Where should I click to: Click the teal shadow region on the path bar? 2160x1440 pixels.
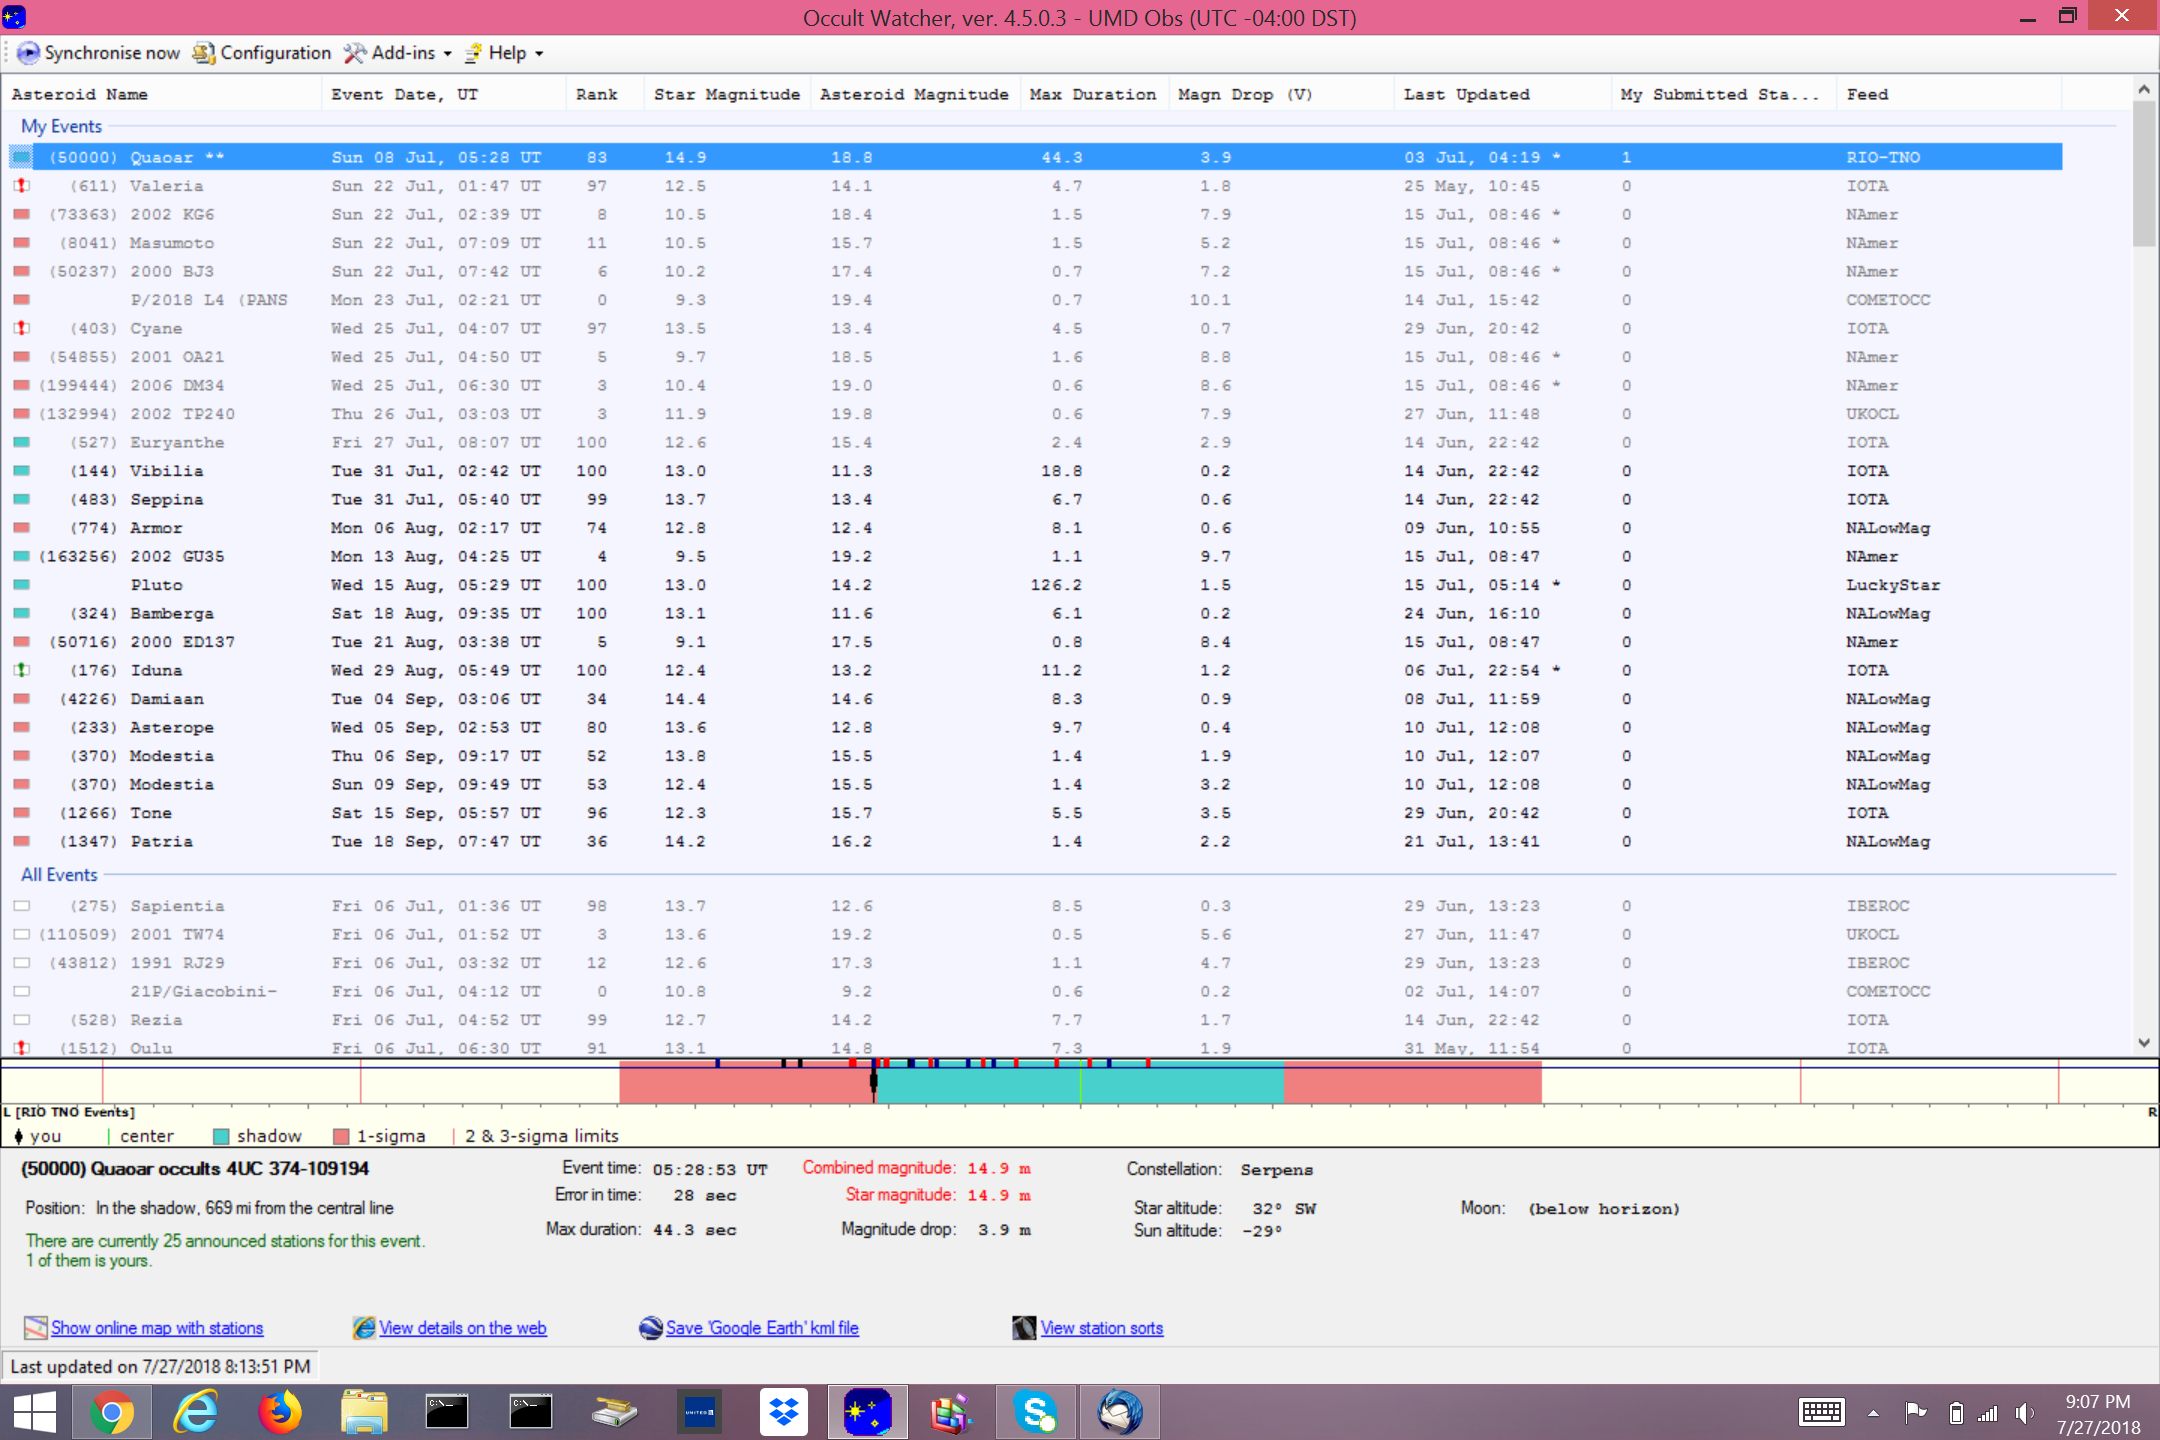click(x=1180, y=1086)
